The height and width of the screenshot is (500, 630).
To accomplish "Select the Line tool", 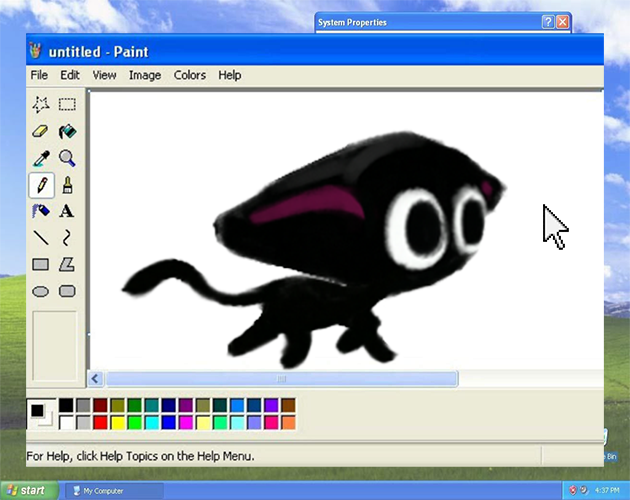I will tap(41, 238).
